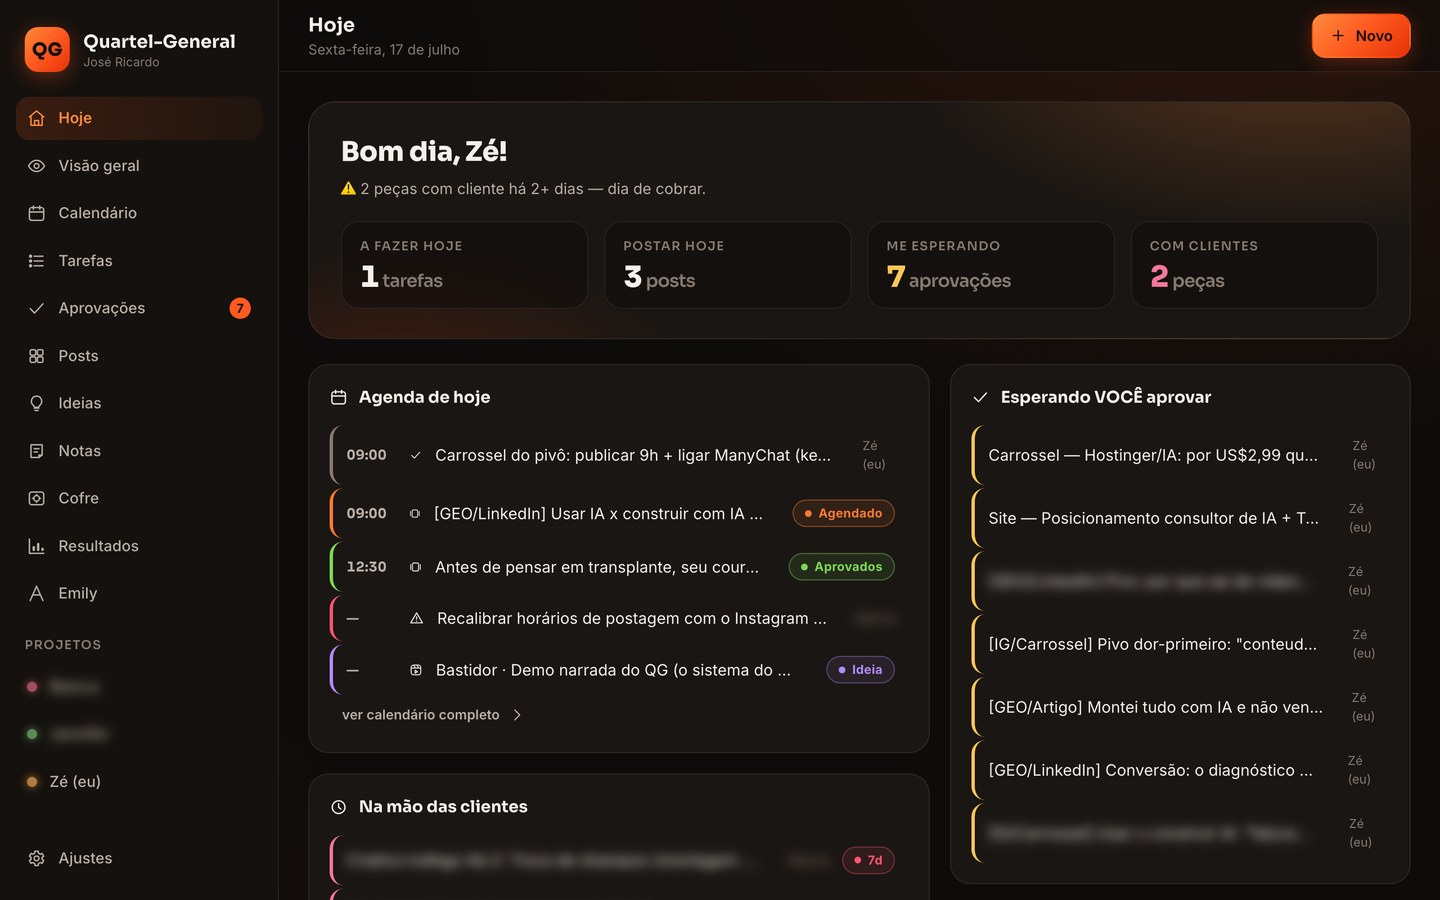Click the 7d overdue badge
This screenshot has width=1440, height=900.
pos(868,860)
